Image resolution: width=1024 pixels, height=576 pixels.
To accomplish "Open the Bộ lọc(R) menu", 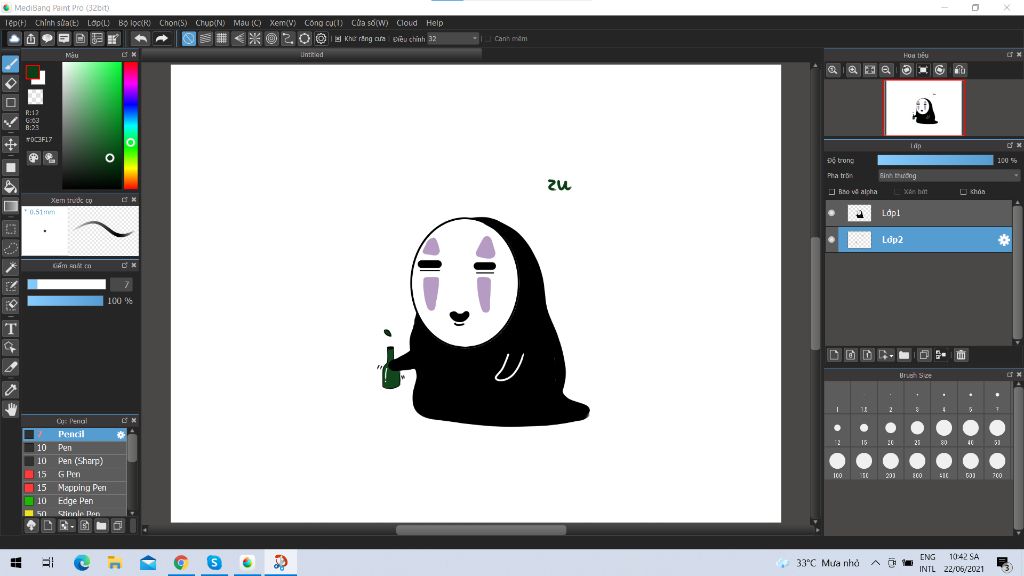I will 135,23.
